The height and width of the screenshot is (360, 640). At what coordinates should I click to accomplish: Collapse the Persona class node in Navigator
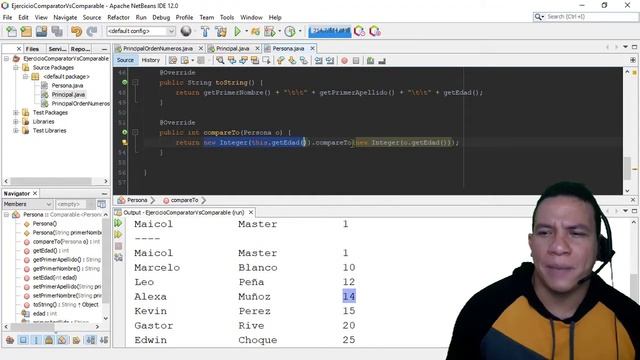click(7, 215)
